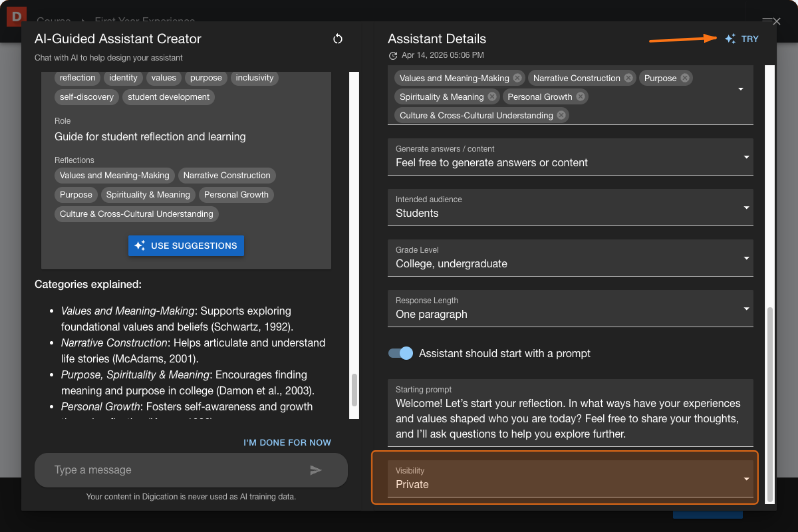Click the inclusivity keyword chip
Image resolution: width=798 pixels, height=532 pixels.
tap(254, 78)
